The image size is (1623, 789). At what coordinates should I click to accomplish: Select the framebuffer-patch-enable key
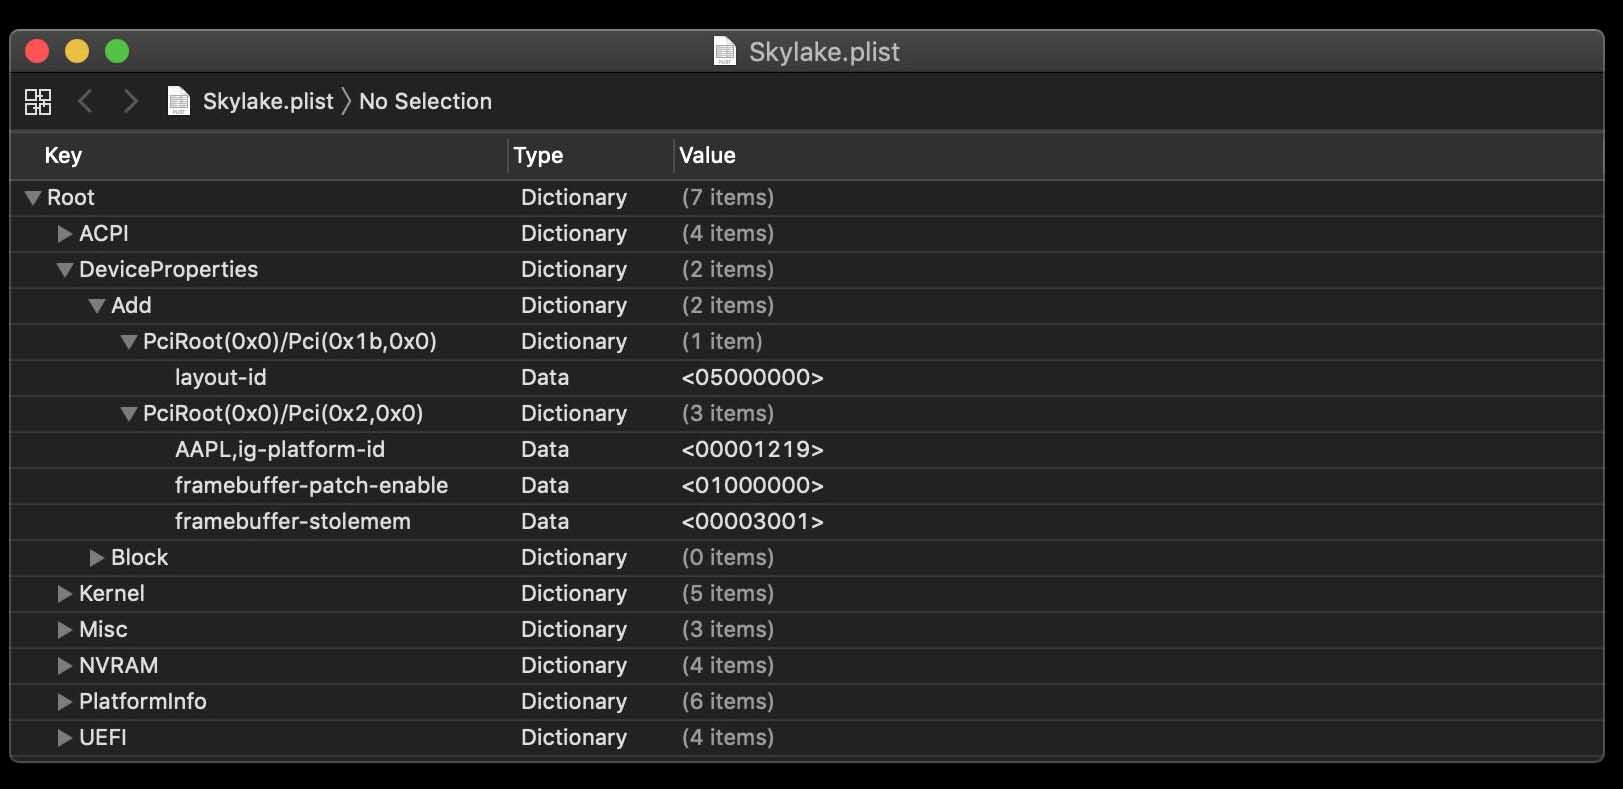[311, 485]
